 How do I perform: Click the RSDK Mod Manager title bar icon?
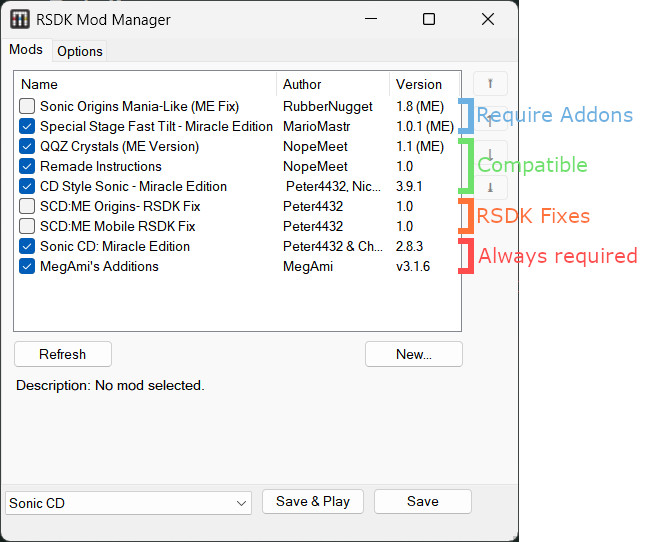[x=19, y=20]
